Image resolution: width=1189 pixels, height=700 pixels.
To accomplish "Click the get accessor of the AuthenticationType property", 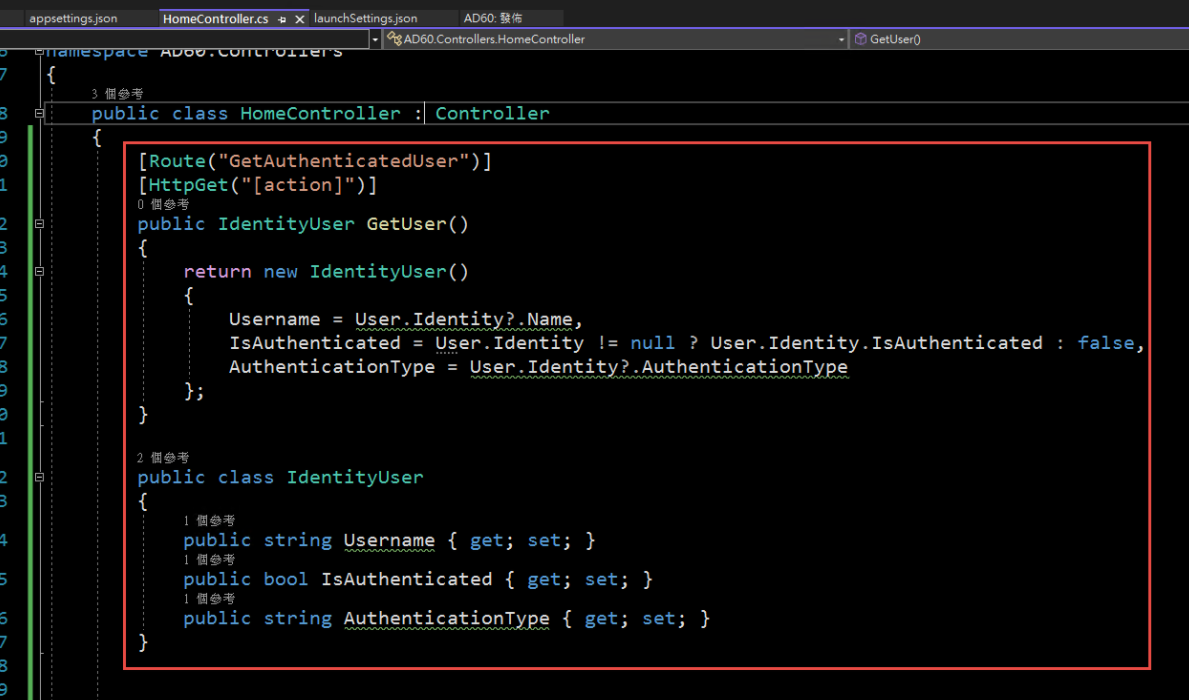I will [x=601, y=619].
